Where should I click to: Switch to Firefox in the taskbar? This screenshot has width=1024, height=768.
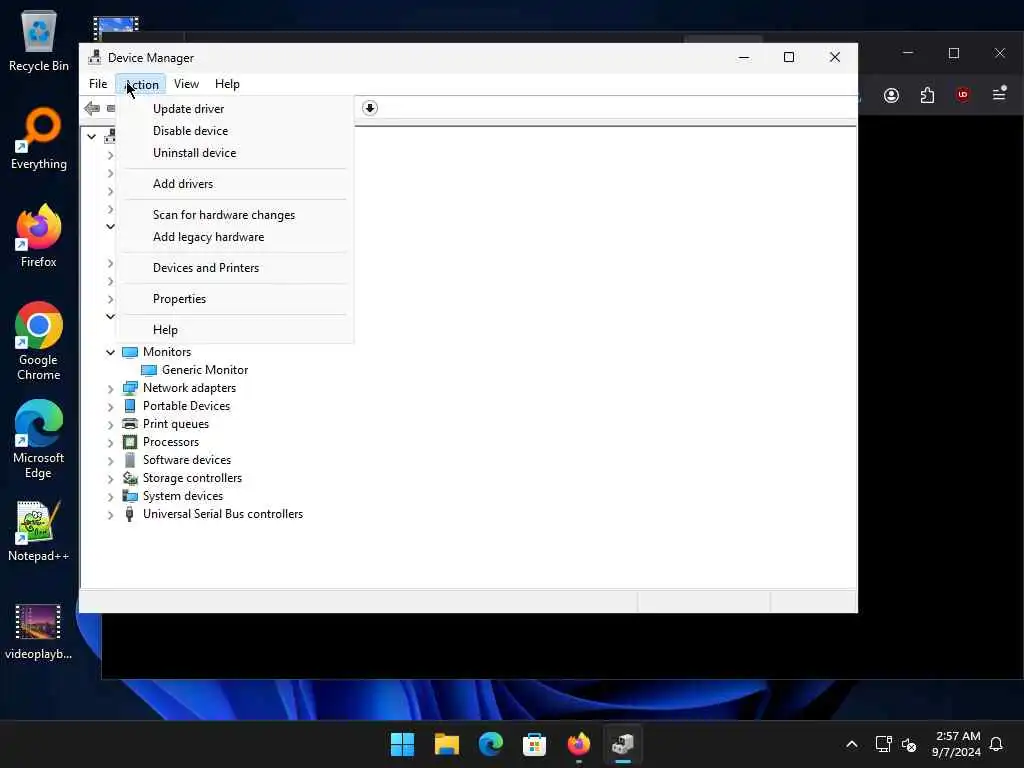click(579, 744)
